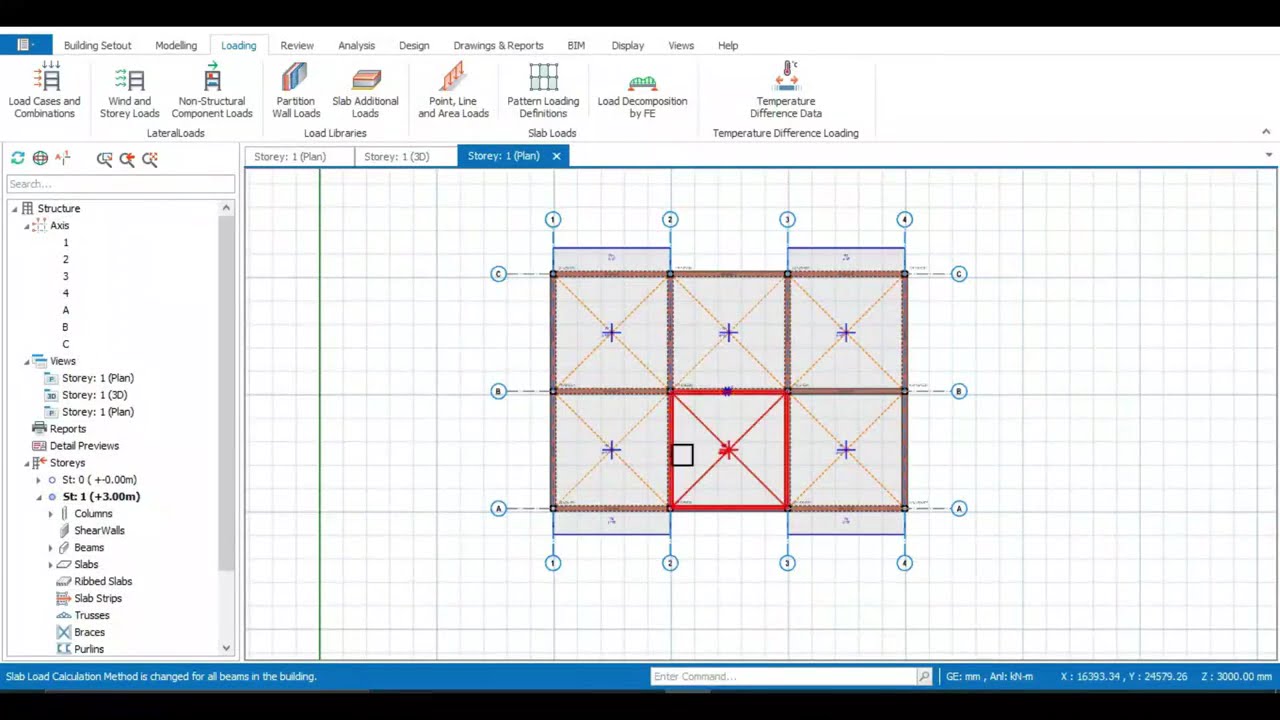Click the axis labels icon in tree toolbar
1280x720 pixels.
pos(63,158)
